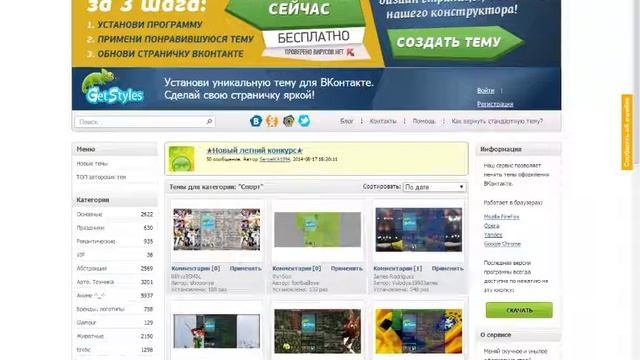Open the night stadium theme thumbnail
Image resolution: width=640 pixels, height=360 pixels.
[419, 229]
